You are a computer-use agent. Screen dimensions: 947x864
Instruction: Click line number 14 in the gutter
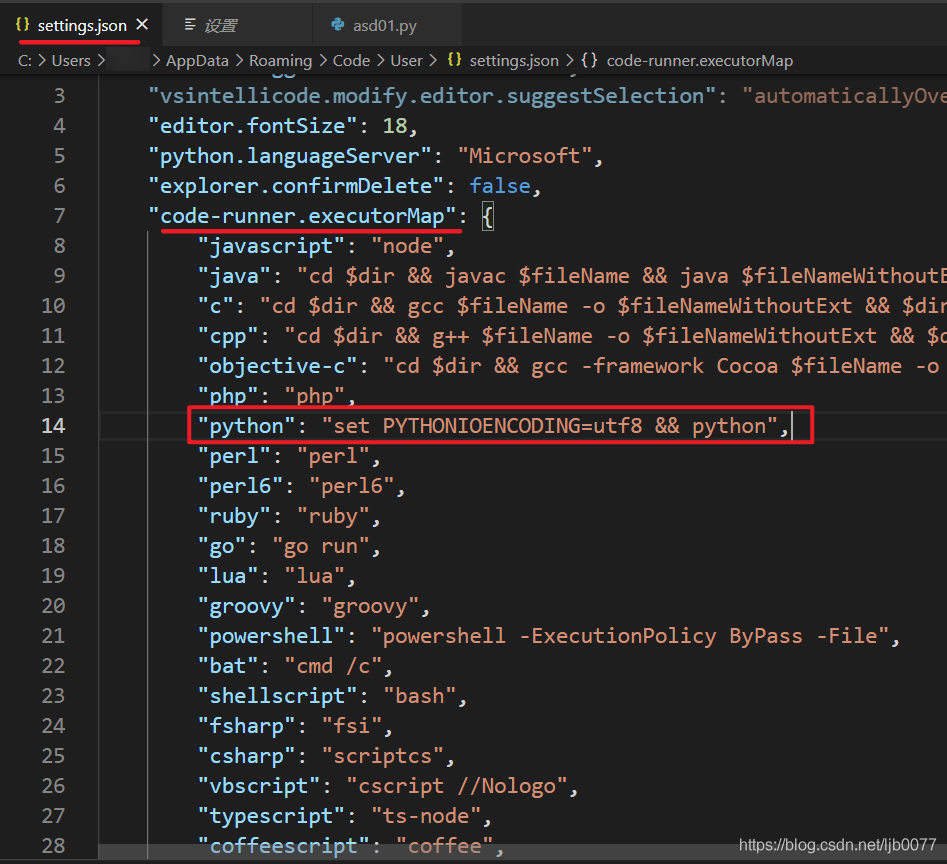[x=53, y=426]
